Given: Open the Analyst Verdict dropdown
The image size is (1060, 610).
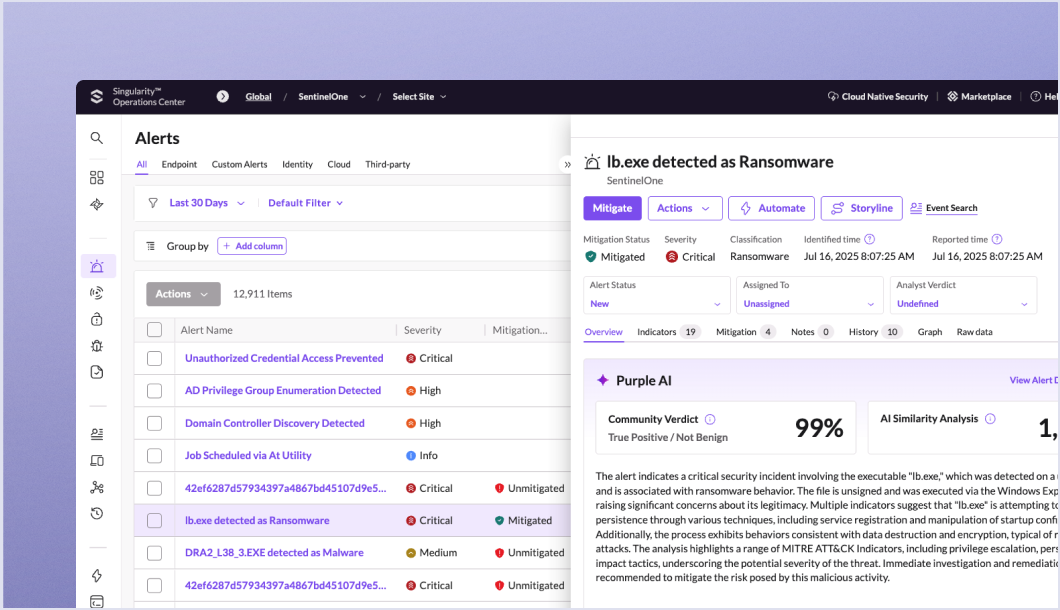Looking at the screenshot, I should click(962, 296).
